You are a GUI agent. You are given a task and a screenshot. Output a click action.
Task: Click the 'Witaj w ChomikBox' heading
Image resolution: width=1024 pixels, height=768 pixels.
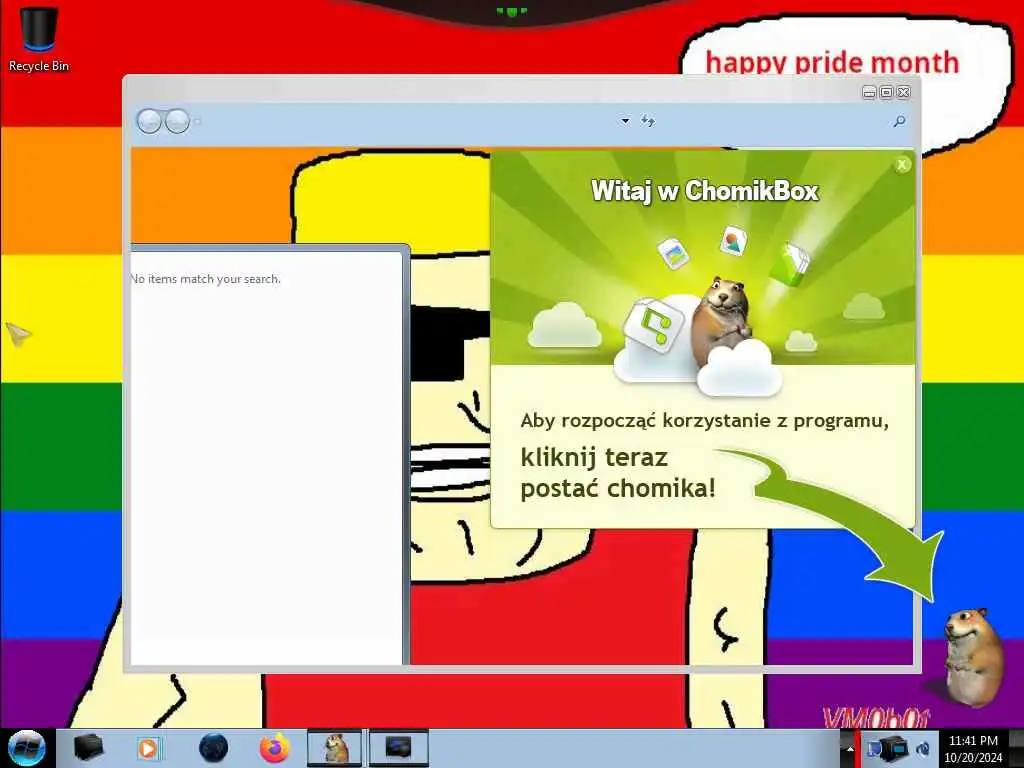pyautogui.click(x=705, y=191)
